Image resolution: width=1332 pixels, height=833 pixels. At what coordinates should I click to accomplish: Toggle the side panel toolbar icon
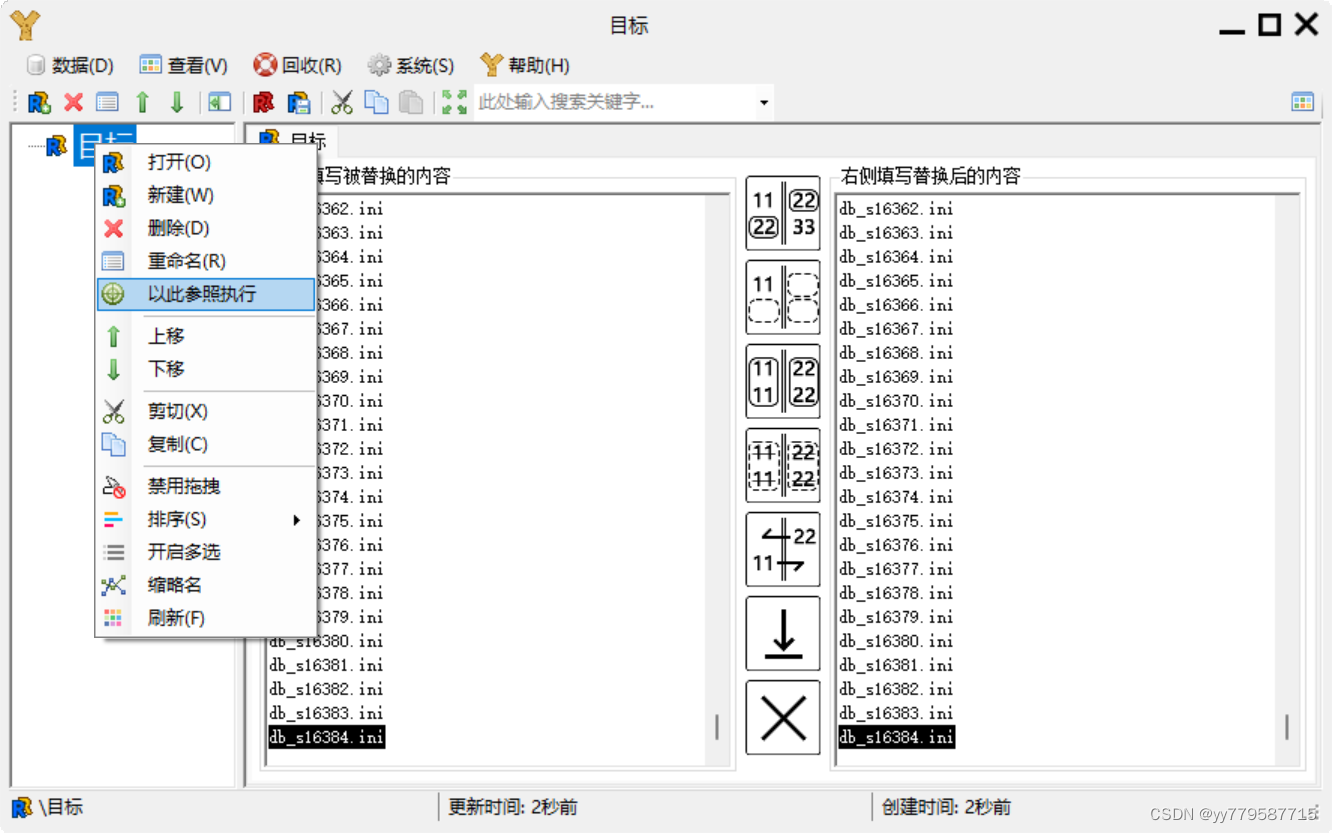[x=219, y=102]
